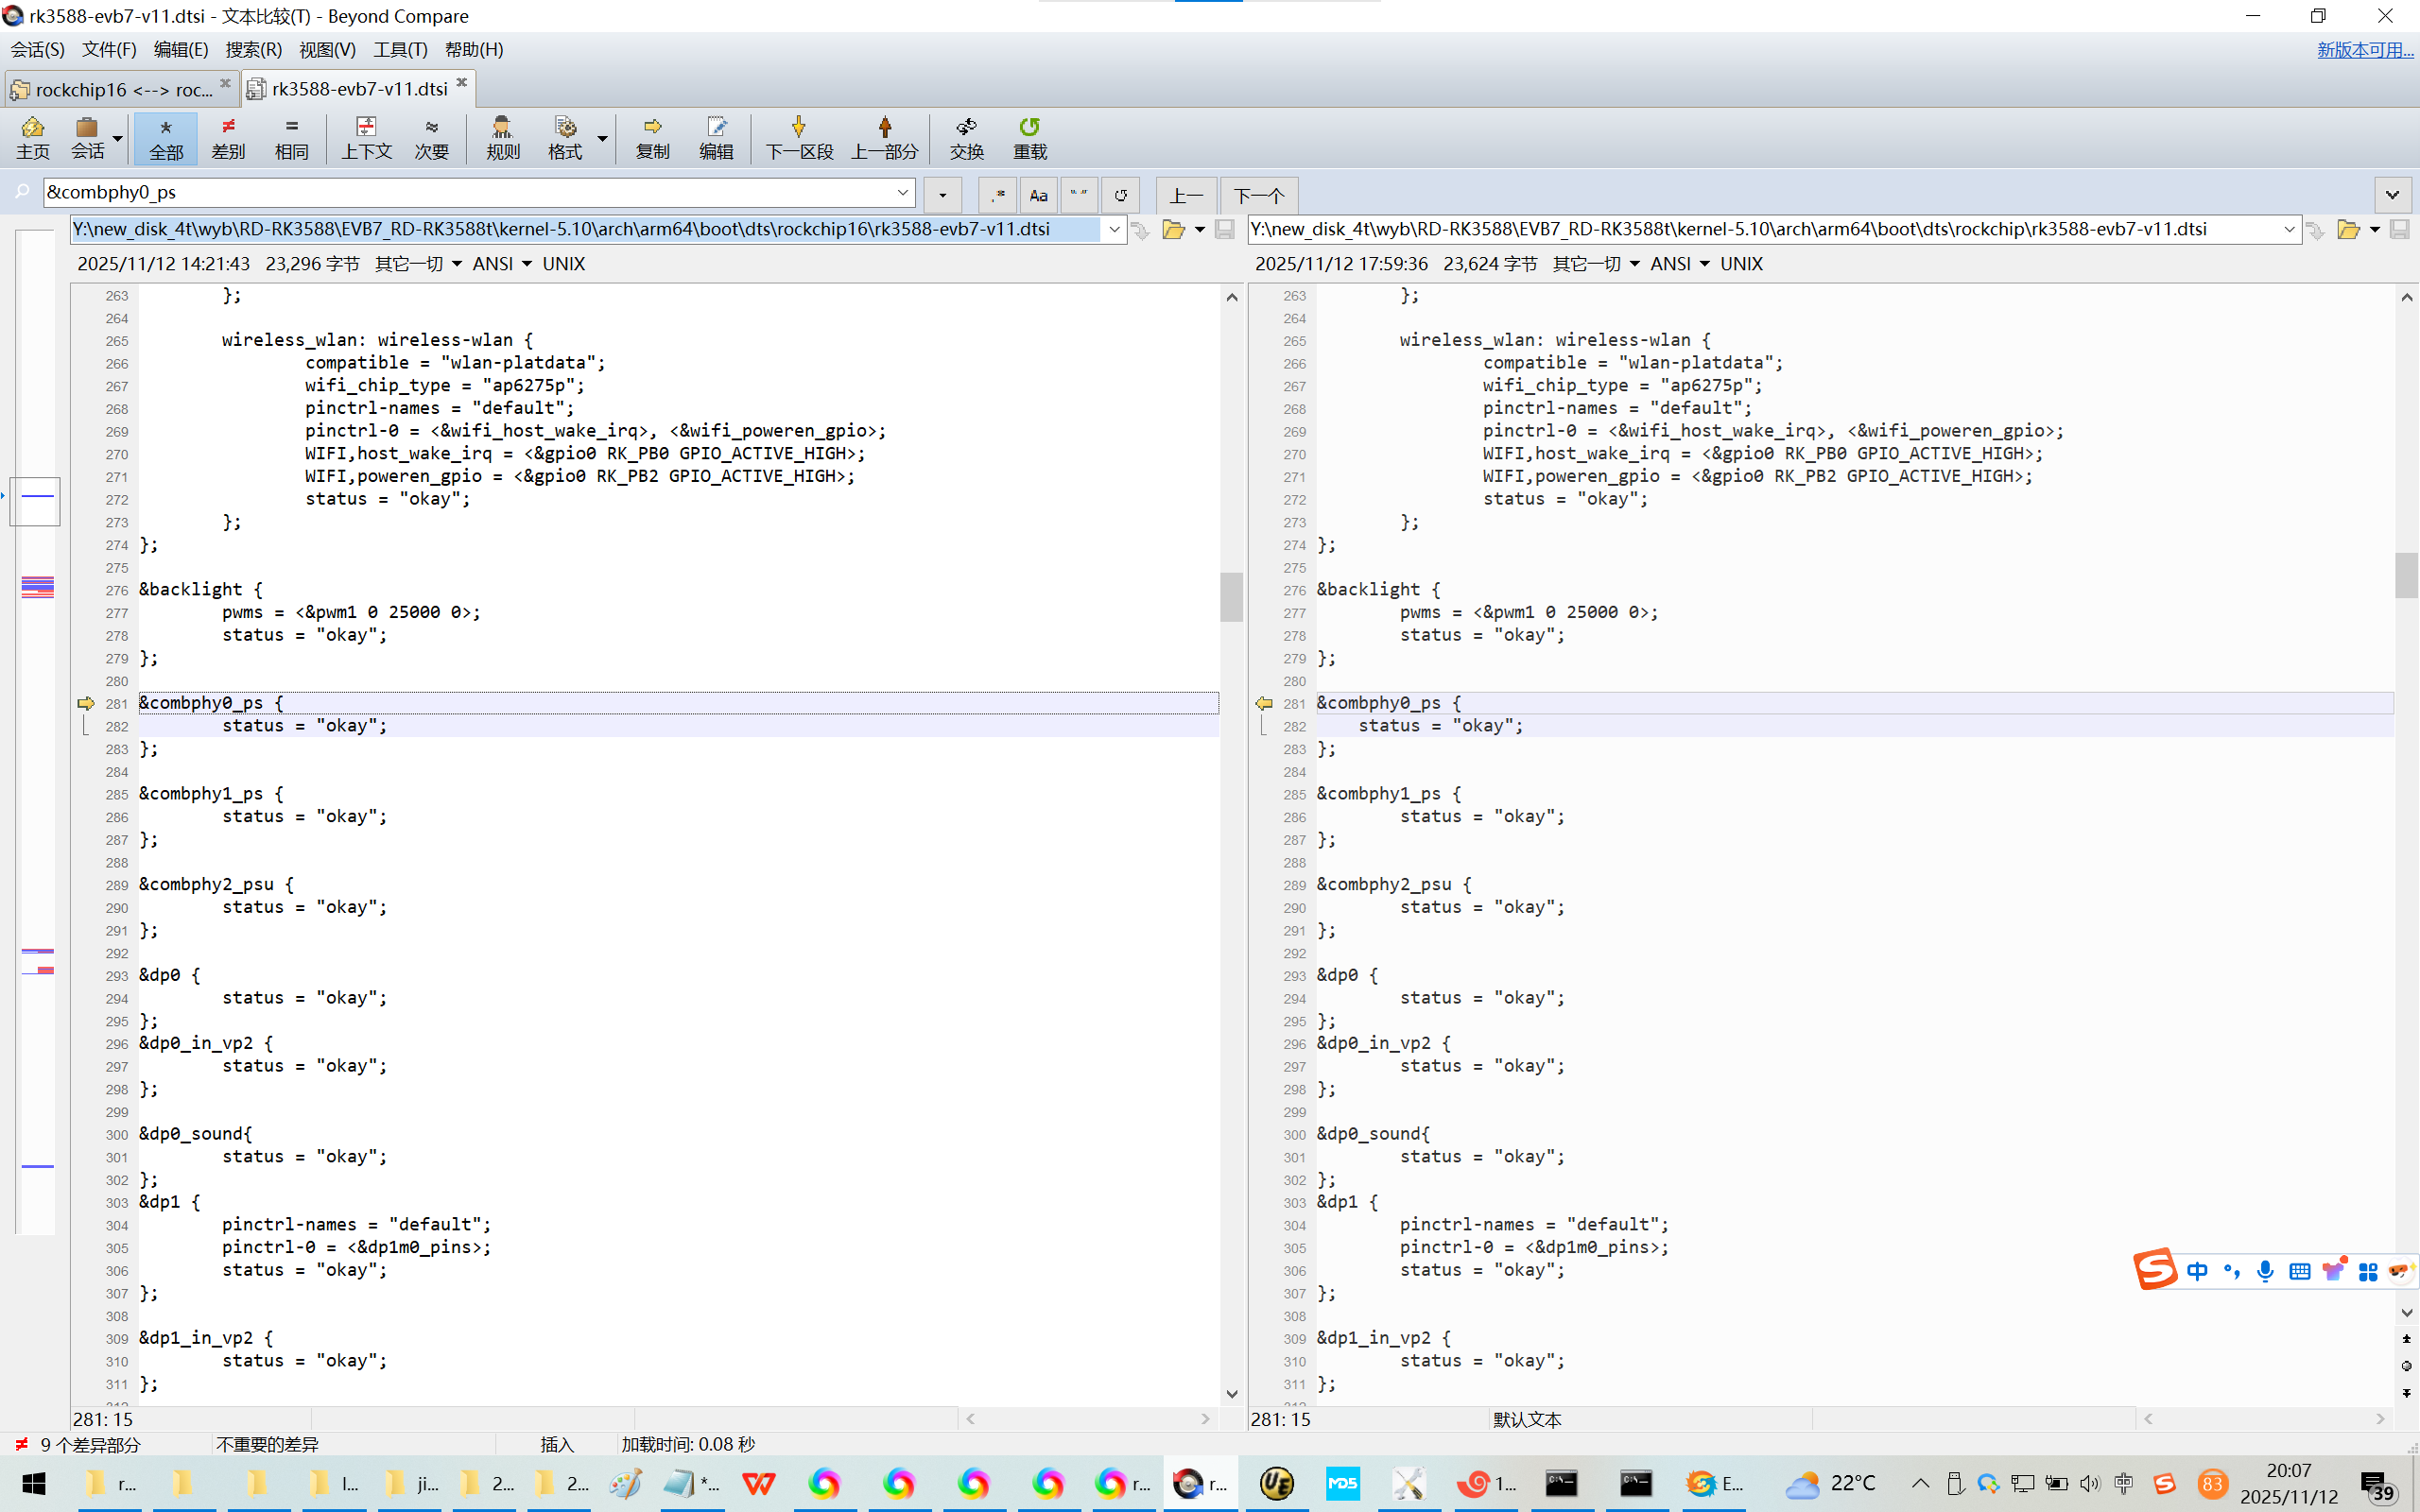Image resolution: width=2420 pixels, height=1512 pixels.
Task: Toggle the regular expression search option
Action: 997,195
